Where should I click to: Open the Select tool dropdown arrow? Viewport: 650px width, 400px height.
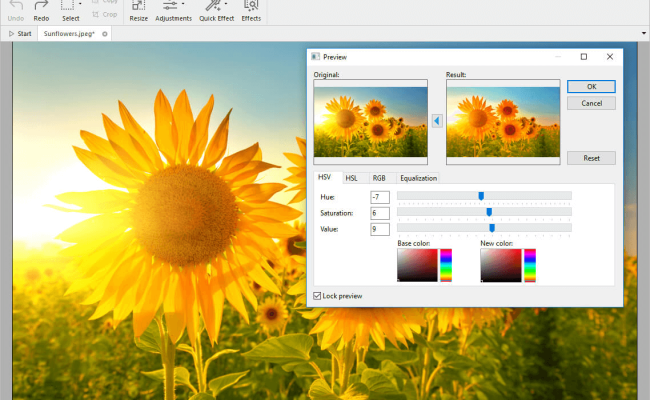[80, 4]
